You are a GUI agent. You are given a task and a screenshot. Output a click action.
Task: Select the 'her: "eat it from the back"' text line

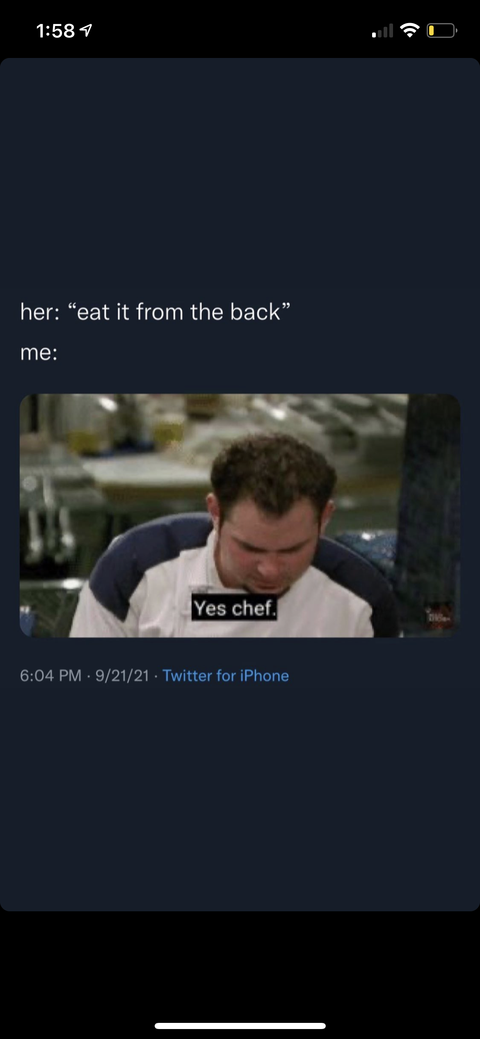[x=156, y=312]
